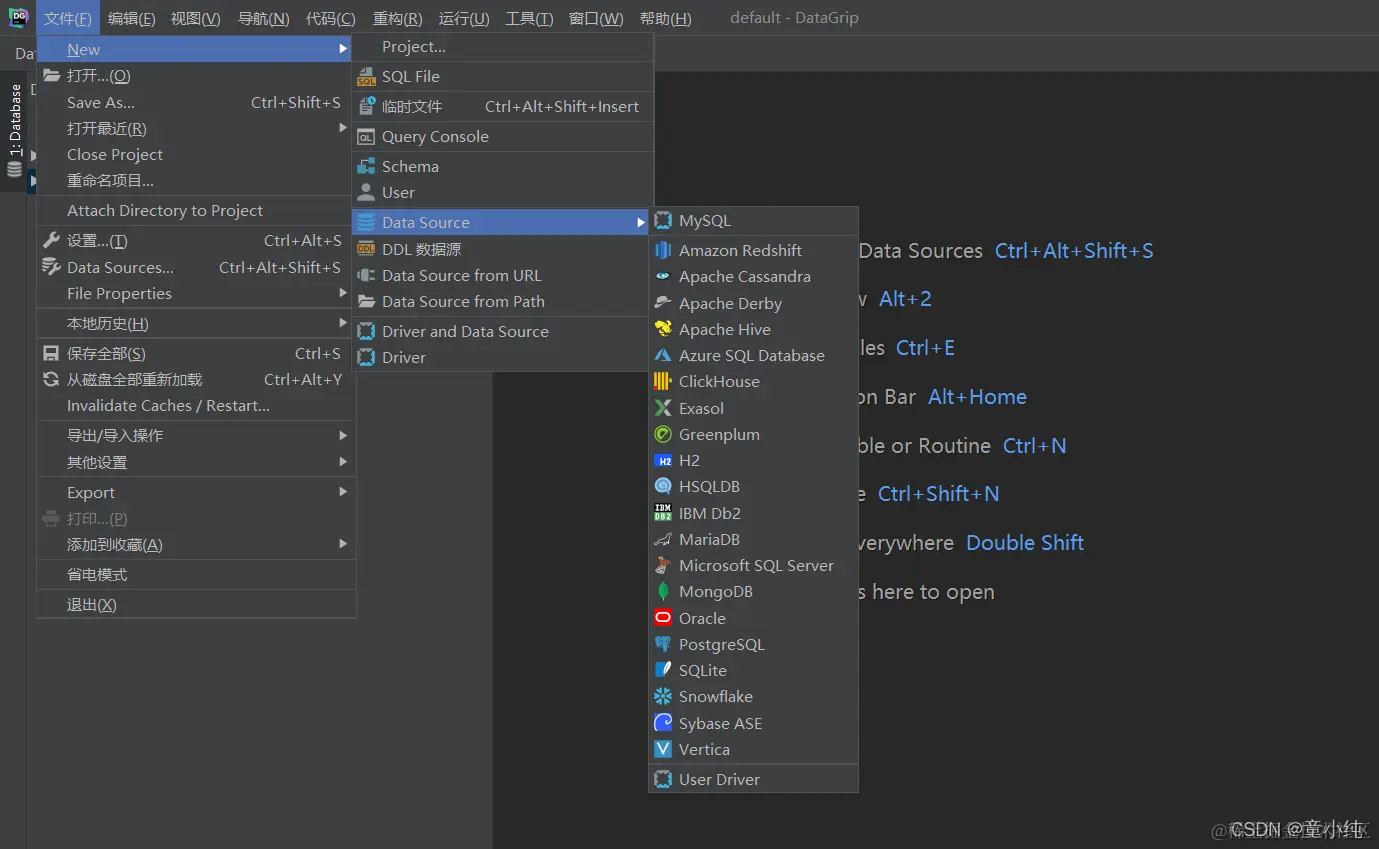Click the H2 database icon

pyautogui.click(x=663, y=460)
